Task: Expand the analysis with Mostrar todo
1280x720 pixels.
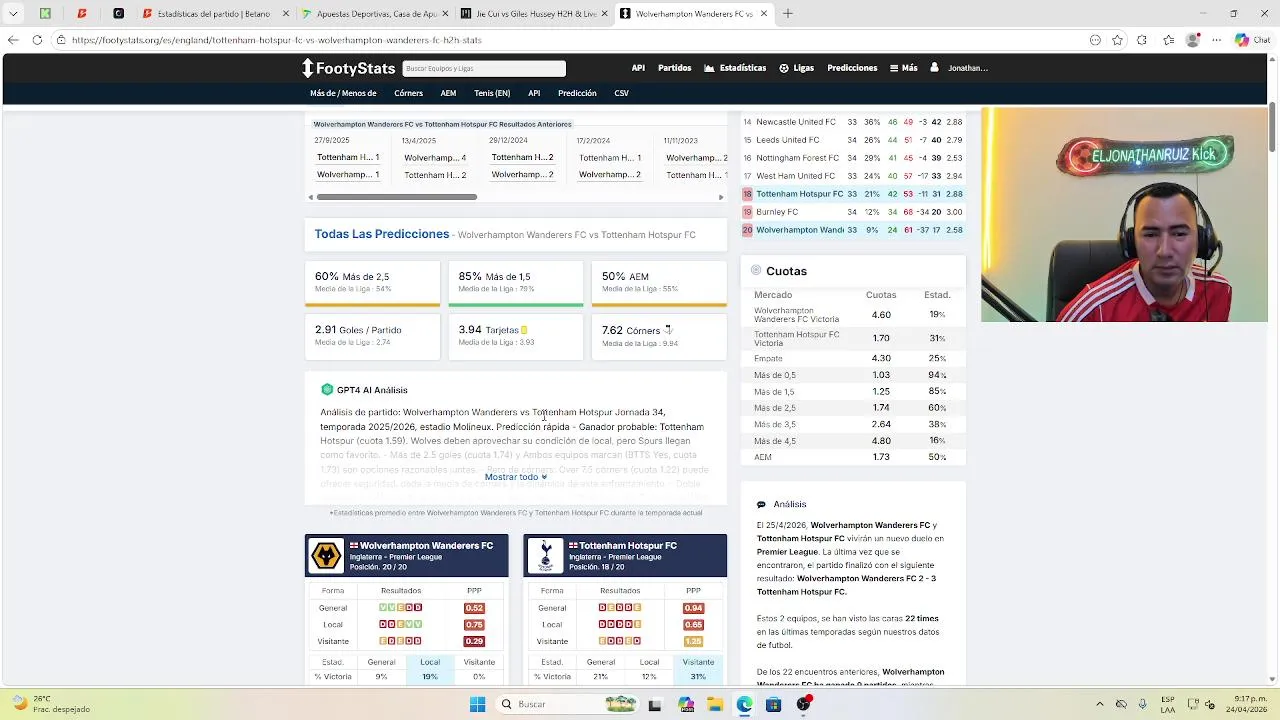Action: pyautogui.click(x=515, y=477)
